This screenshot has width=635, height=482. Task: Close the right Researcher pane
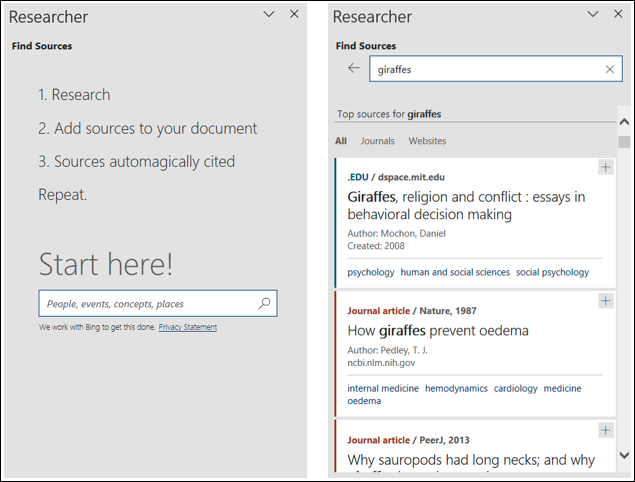618,14
